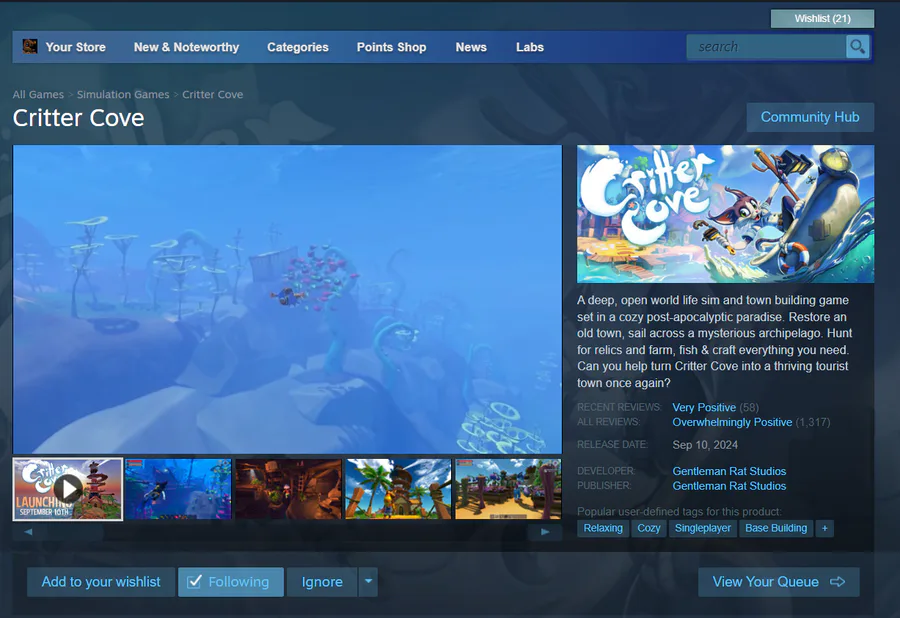Select the dark cave interior screenshot thumbnail
Screen dimensions: 900x618
[x=288, y=489]
